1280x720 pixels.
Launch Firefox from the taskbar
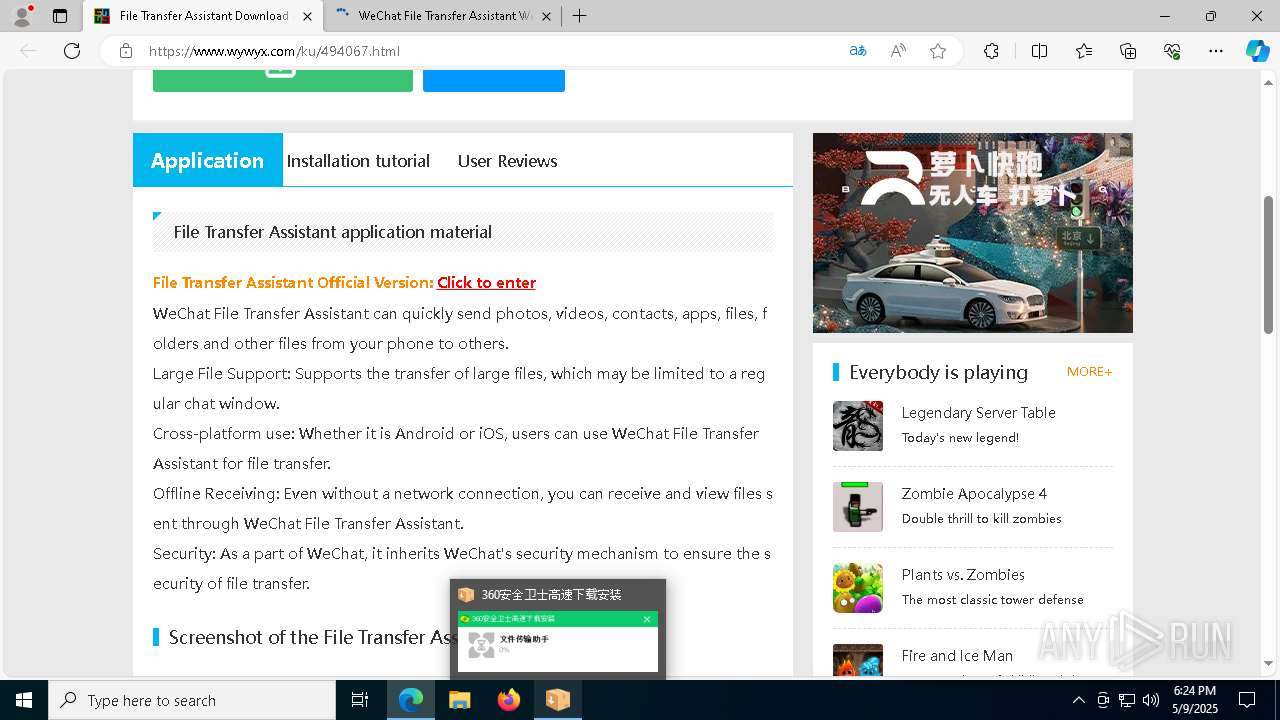click(x=509, y=700)
